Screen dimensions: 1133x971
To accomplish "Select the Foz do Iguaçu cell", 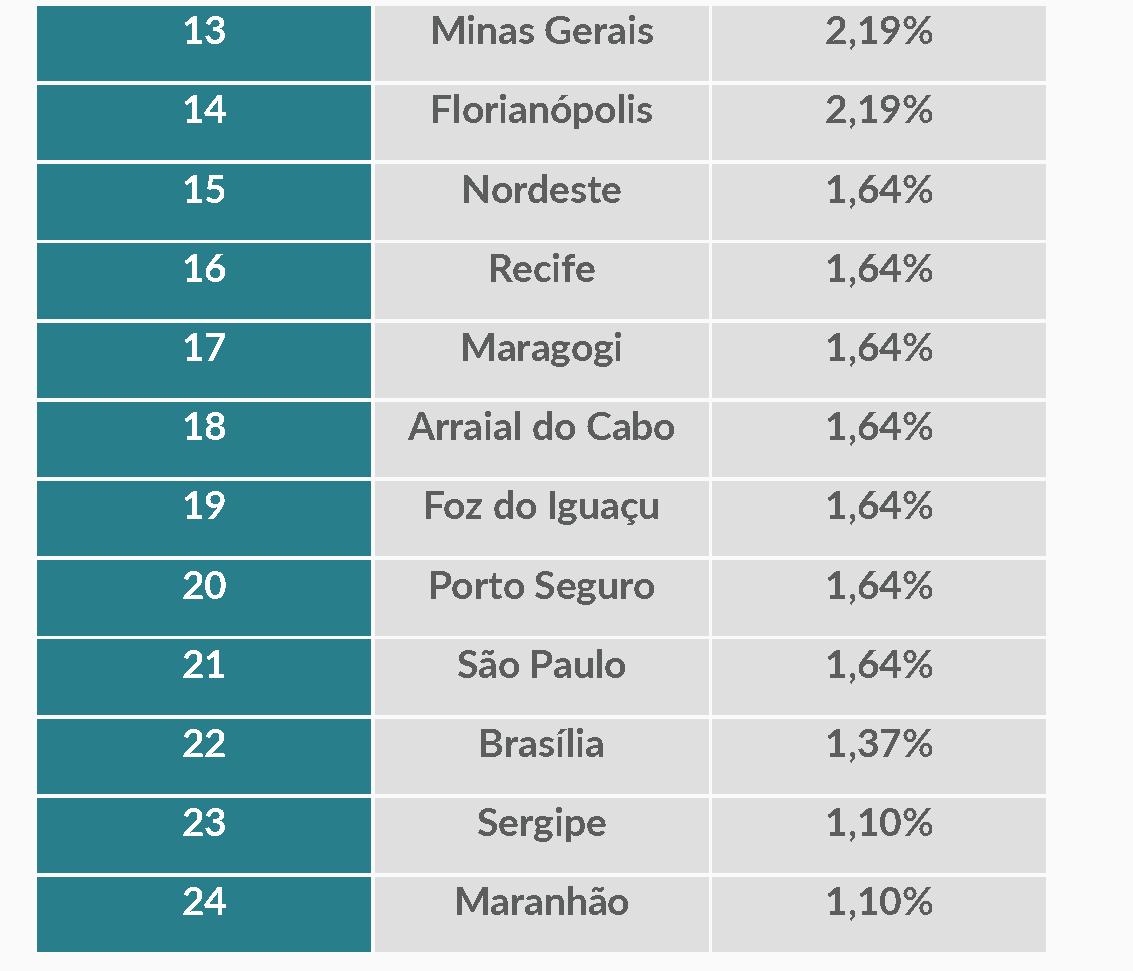I will 541,519.
